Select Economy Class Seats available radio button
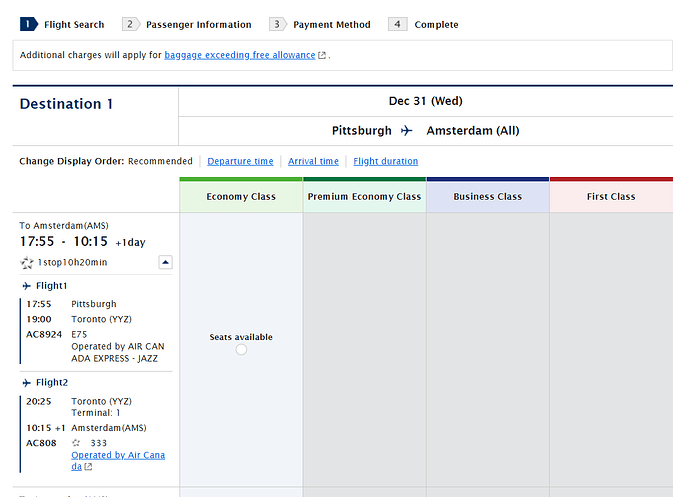The width and height of the screenshot is (690, 497). click(241, 350)
